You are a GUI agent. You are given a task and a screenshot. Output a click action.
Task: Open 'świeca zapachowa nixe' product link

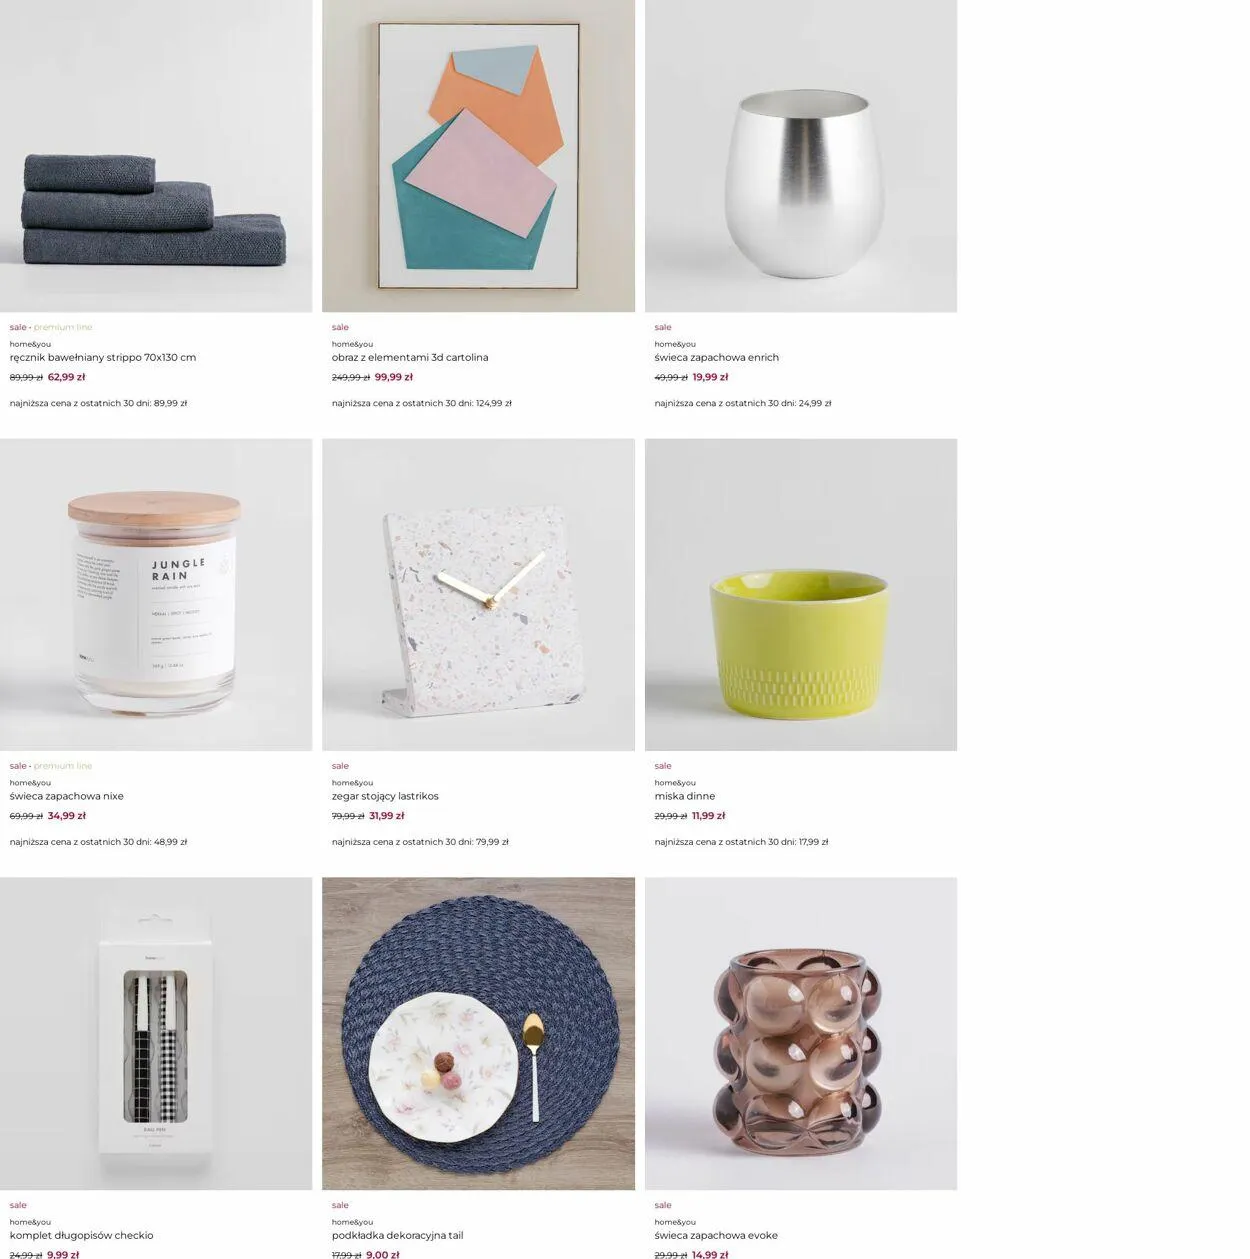coord(67,796)
